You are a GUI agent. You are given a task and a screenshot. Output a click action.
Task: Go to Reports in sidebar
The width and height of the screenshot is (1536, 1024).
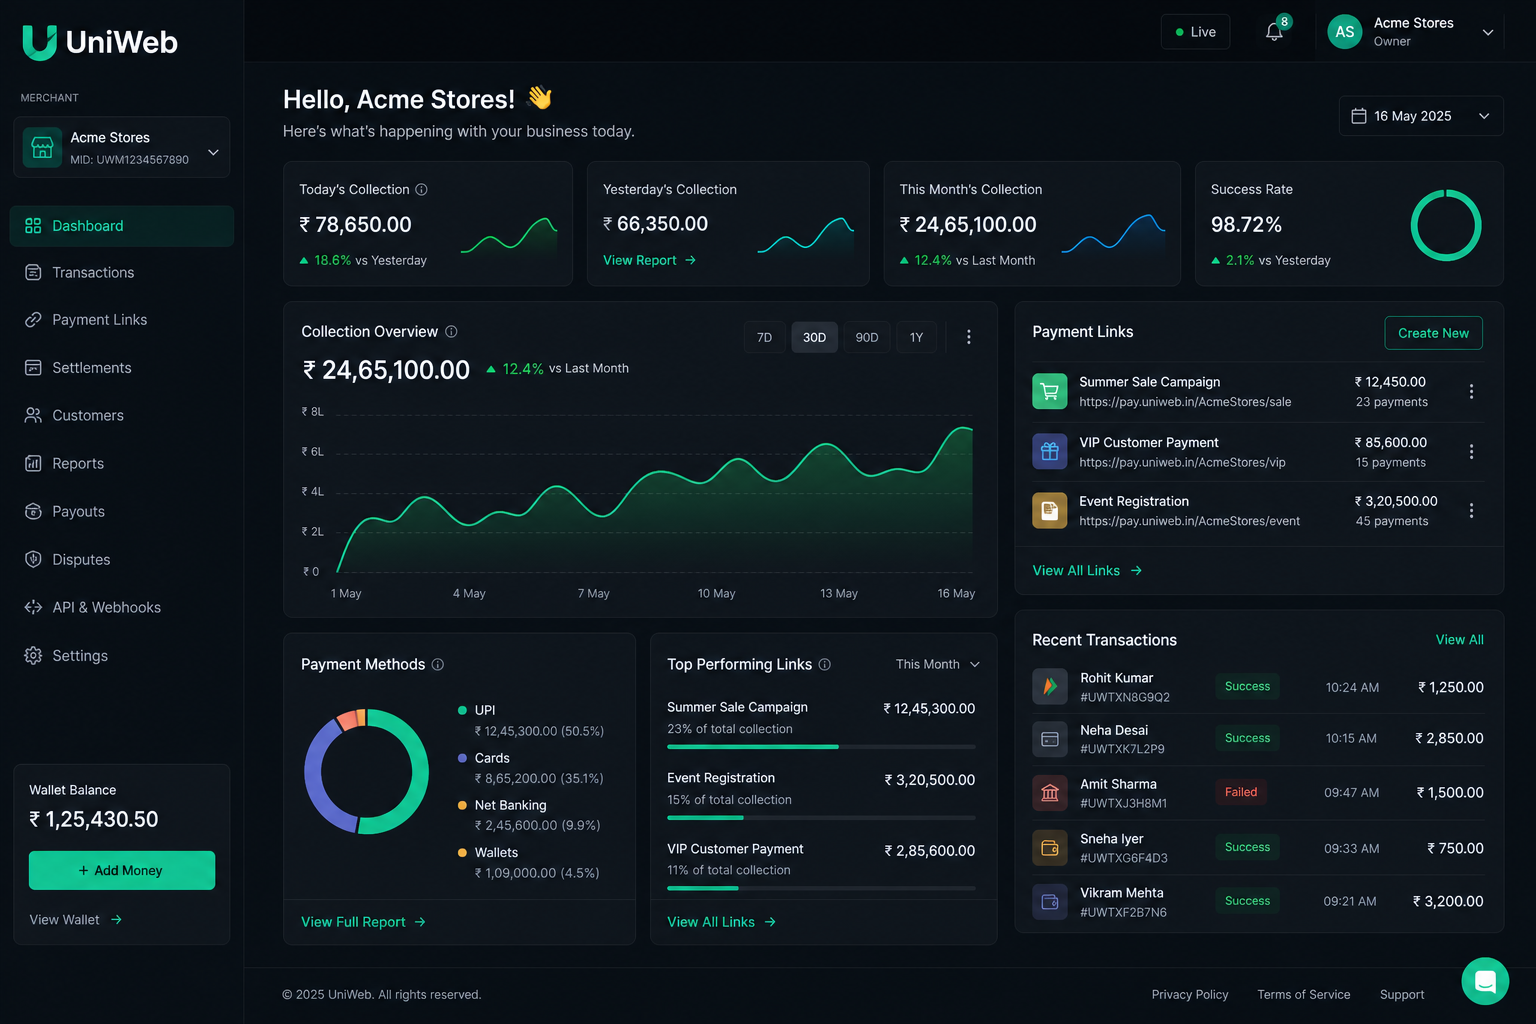122,463
